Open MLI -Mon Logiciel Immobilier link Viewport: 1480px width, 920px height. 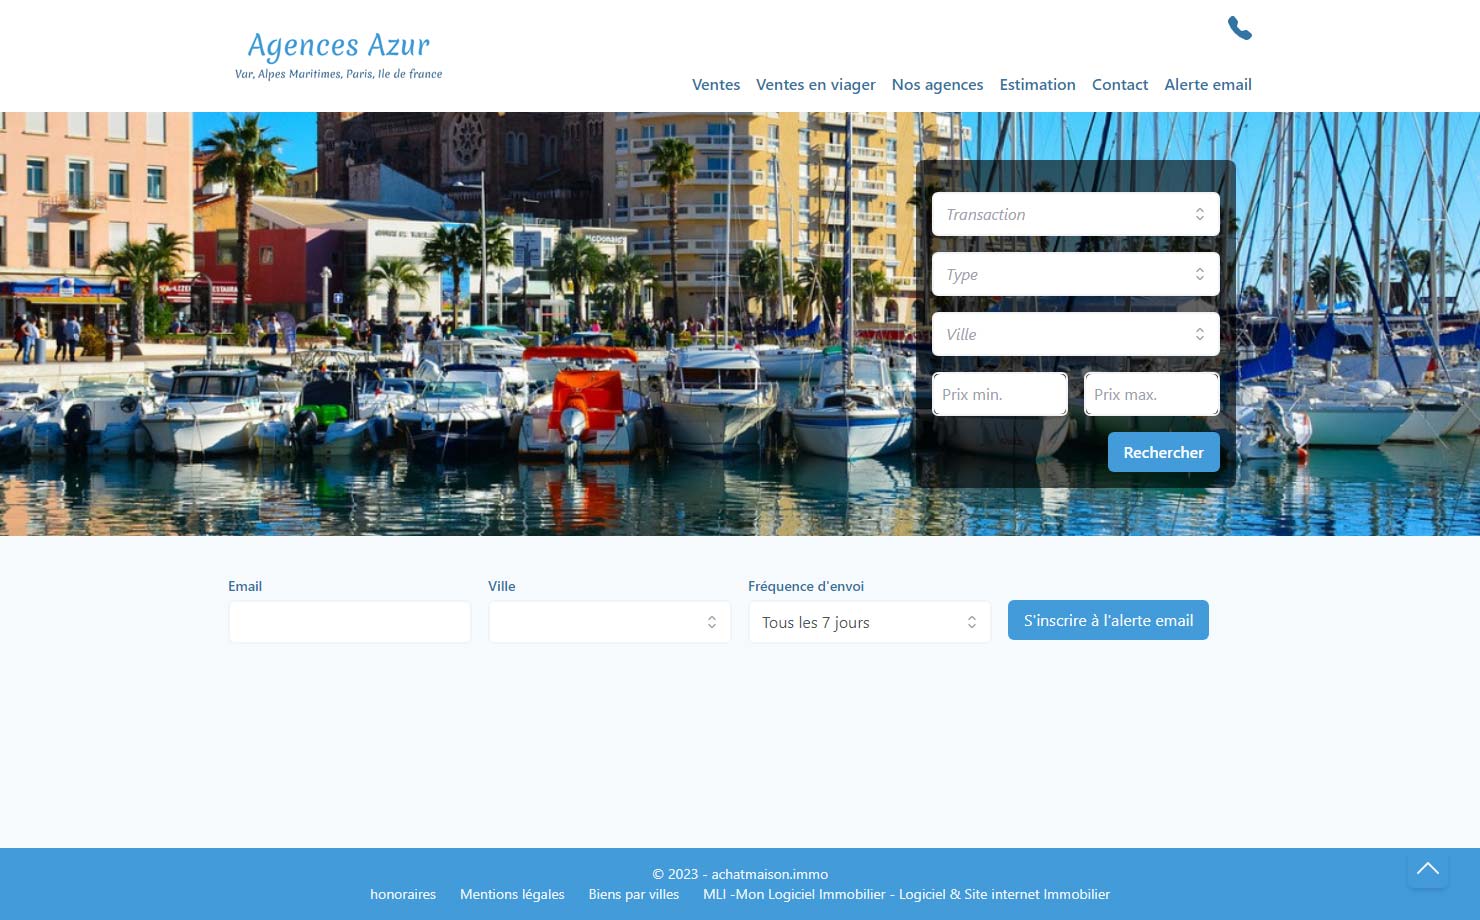tap(906, 894)
